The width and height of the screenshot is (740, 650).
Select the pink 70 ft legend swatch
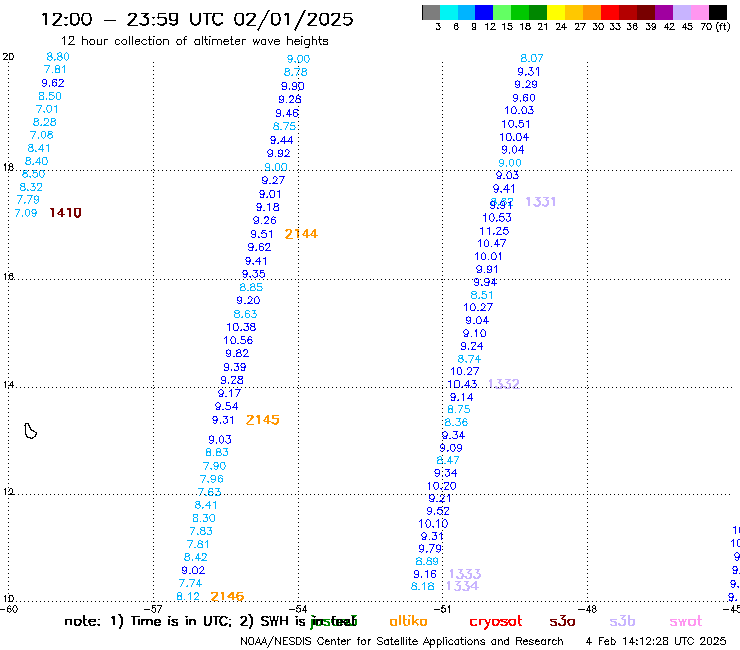click(x=699, y=12)
